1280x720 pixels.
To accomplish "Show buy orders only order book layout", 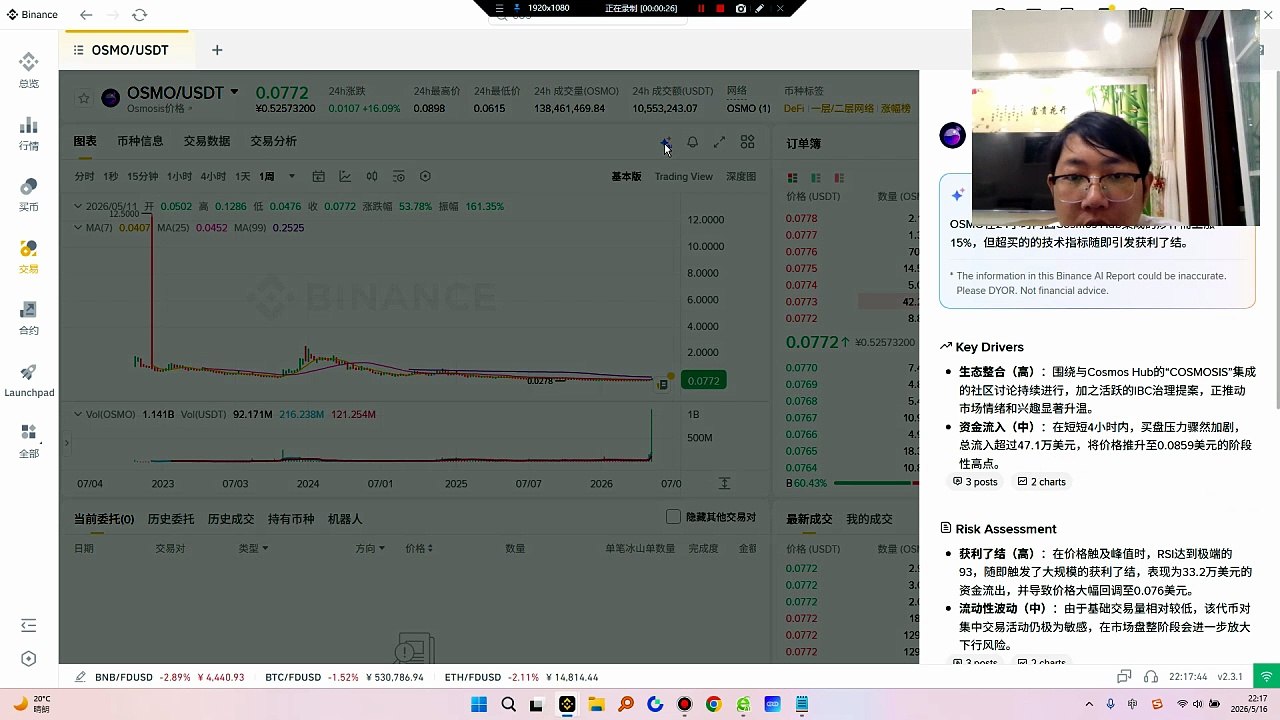I will 816,178.
